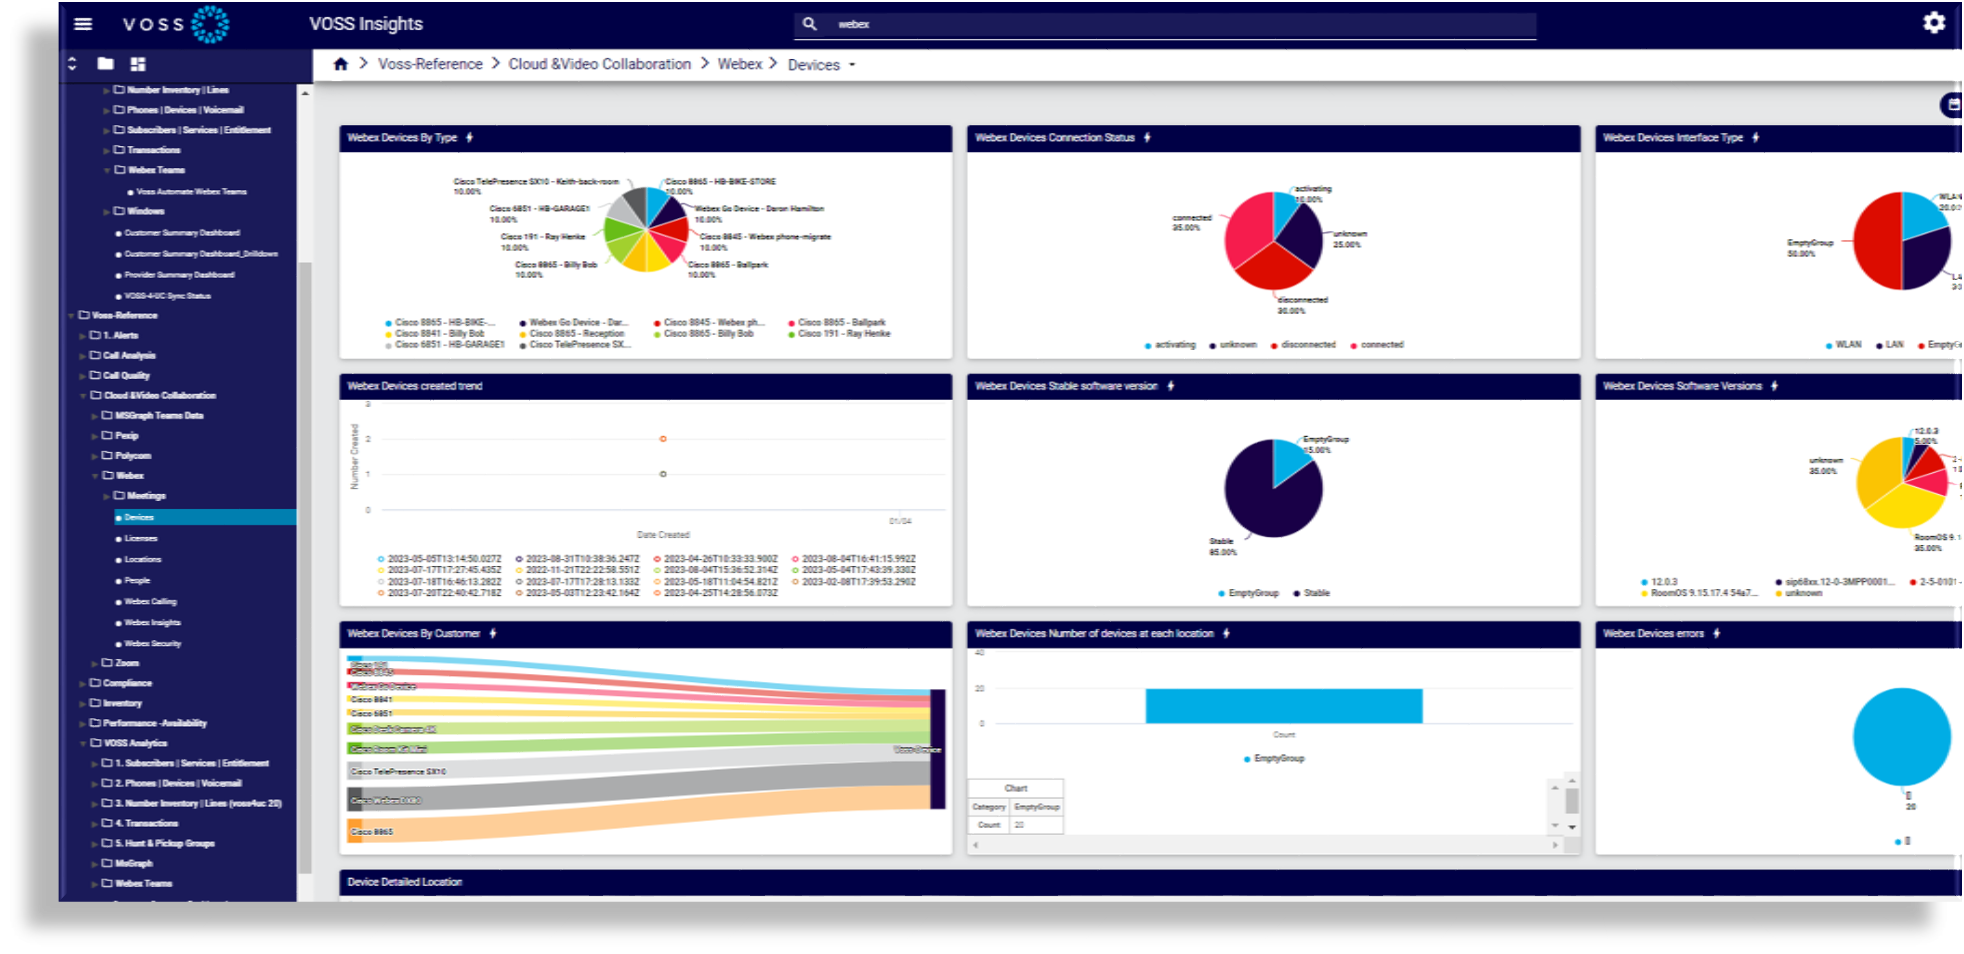Click drilldown bolt icon on Webex Devices By Customer
Viewport: 1964px width, 954px height.
pyautogui.click(x=493, y=634)
